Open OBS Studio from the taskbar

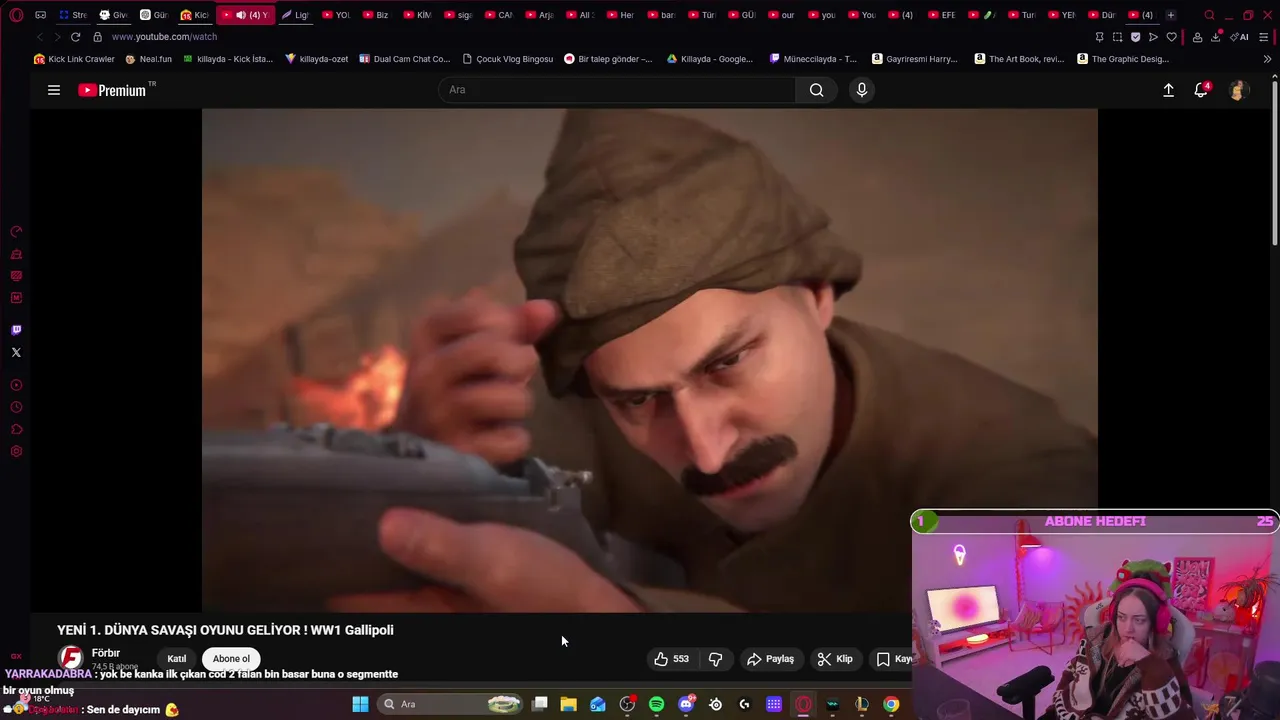tap(628, 704)
